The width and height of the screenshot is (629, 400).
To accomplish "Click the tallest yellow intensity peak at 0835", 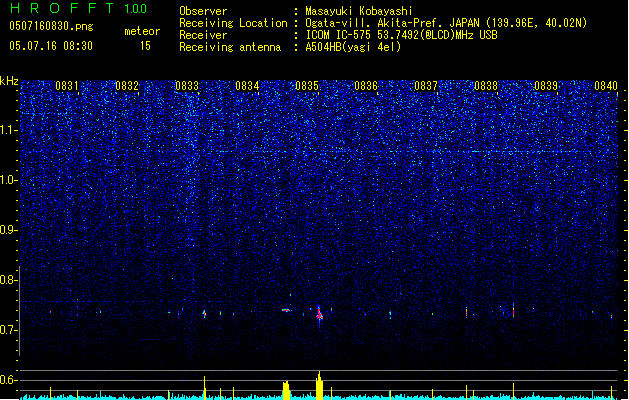I will (x=319, y=385).
